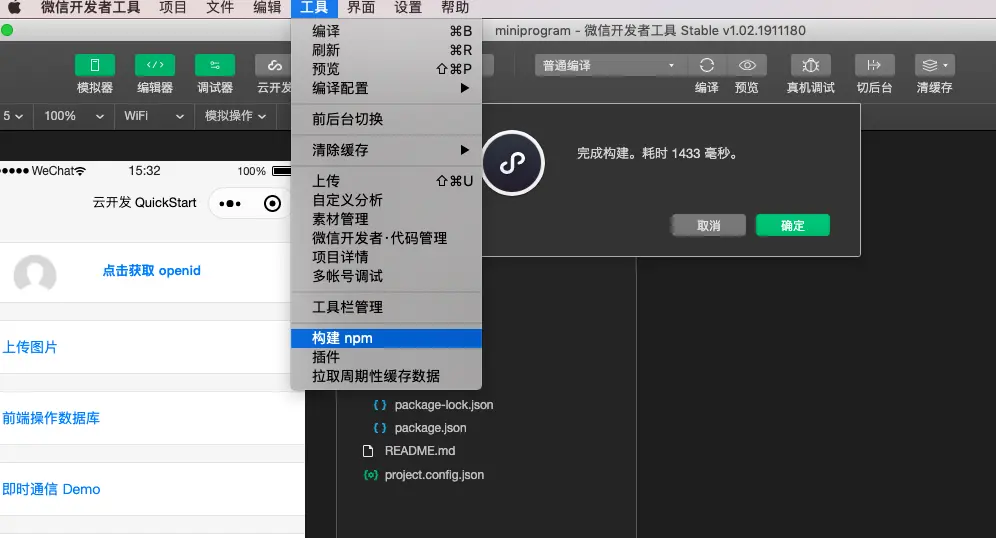The width and height of the screenshot is (996, 538).
Task: Choose 插件 in the tools menu
Action: [386, 358]
